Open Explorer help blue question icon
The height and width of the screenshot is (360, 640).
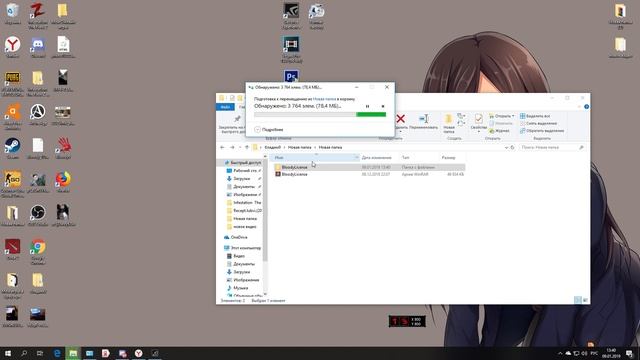[587, 107]
